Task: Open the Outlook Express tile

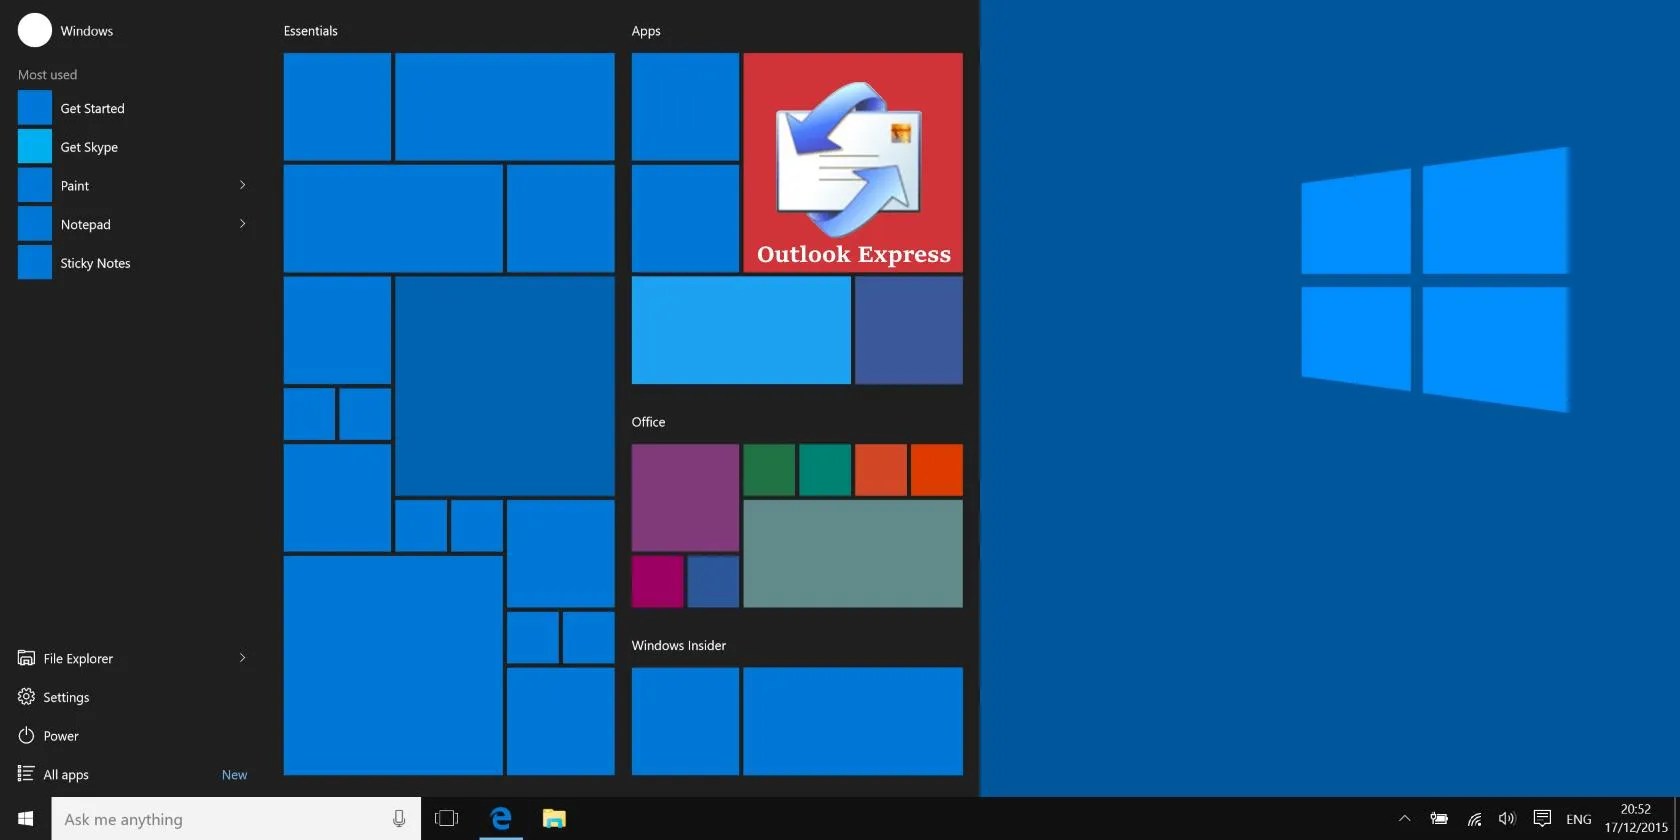Action: coord(853,163)
